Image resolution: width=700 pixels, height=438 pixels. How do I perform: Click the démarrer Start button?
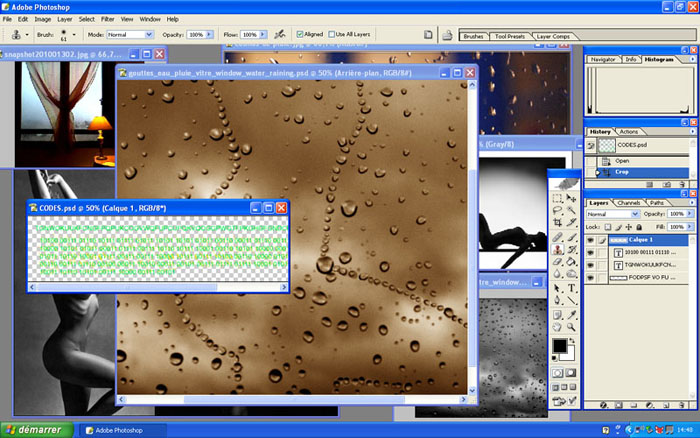36,430
